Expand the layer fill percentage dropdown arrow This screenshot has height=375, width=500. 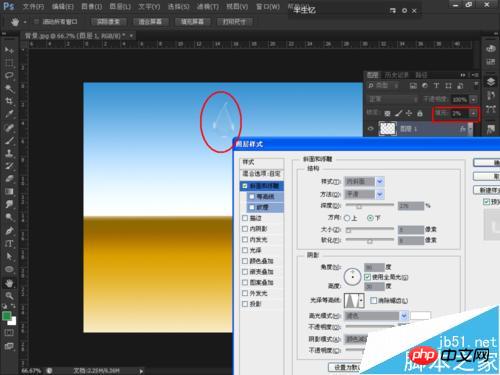pyautogui.click(x=473, y=113)
